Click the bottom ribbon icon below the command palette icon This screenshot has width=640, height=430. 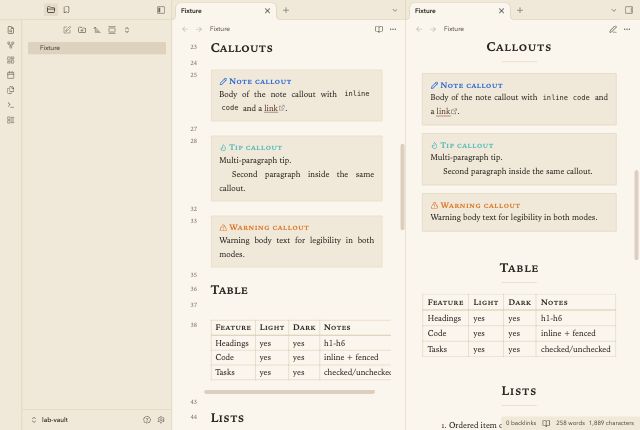point(11,120)
